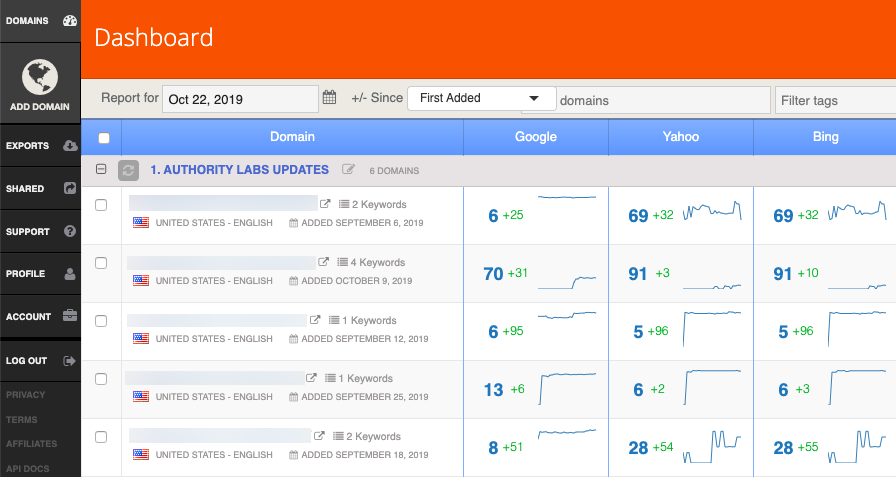The height and width of the screenshot is (477, 896).
Task: Click the US flag in the September 6 row
Action: point(141,223)
